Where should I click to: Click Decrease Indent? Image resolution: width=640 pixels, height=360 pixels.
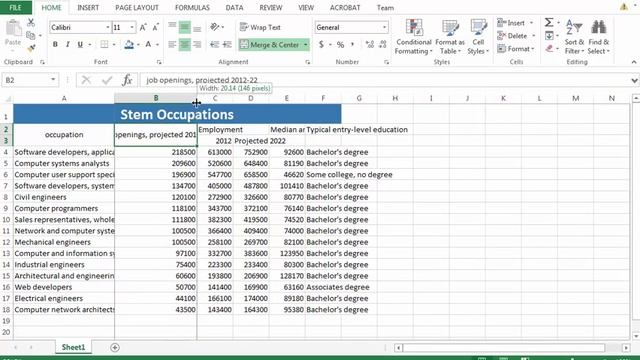point(214,44)
